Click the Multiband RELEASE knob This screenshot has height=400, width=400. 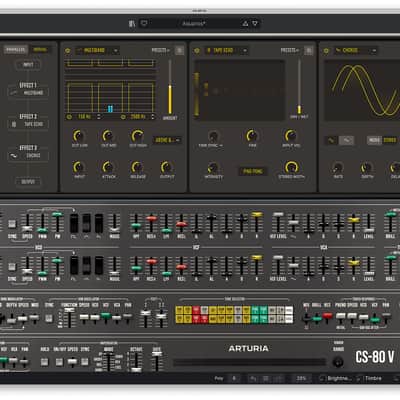point(137,167)
